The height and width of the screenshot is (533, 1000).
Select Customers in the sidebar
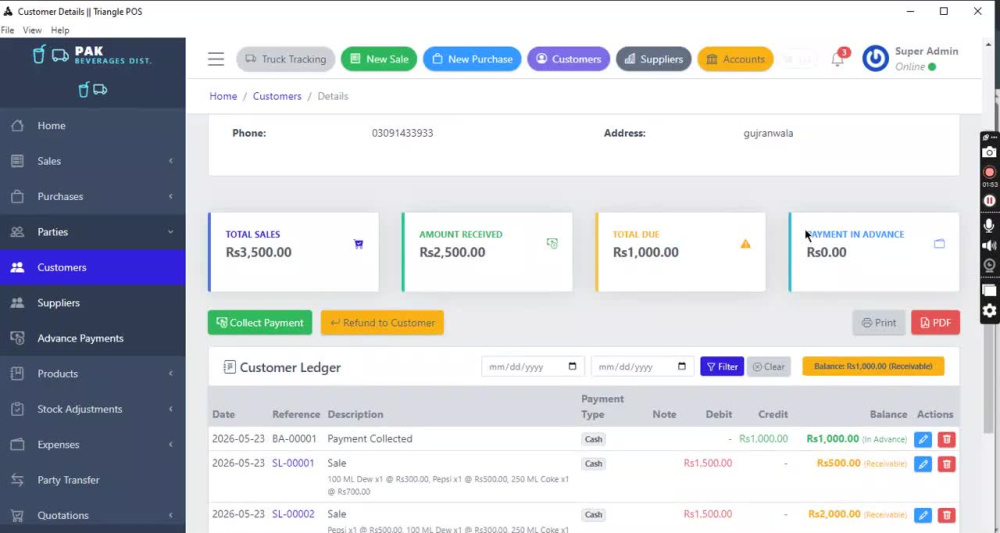pos(93,267)
